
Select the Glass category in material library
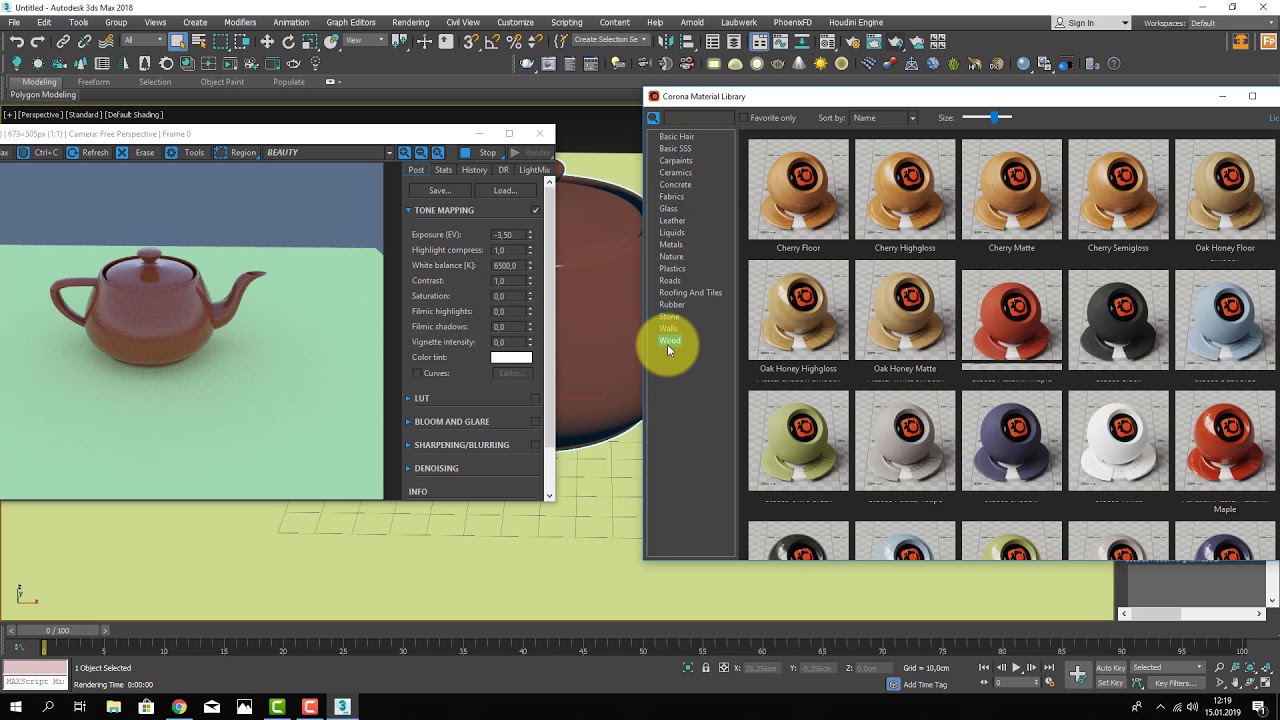coord(668,209)
